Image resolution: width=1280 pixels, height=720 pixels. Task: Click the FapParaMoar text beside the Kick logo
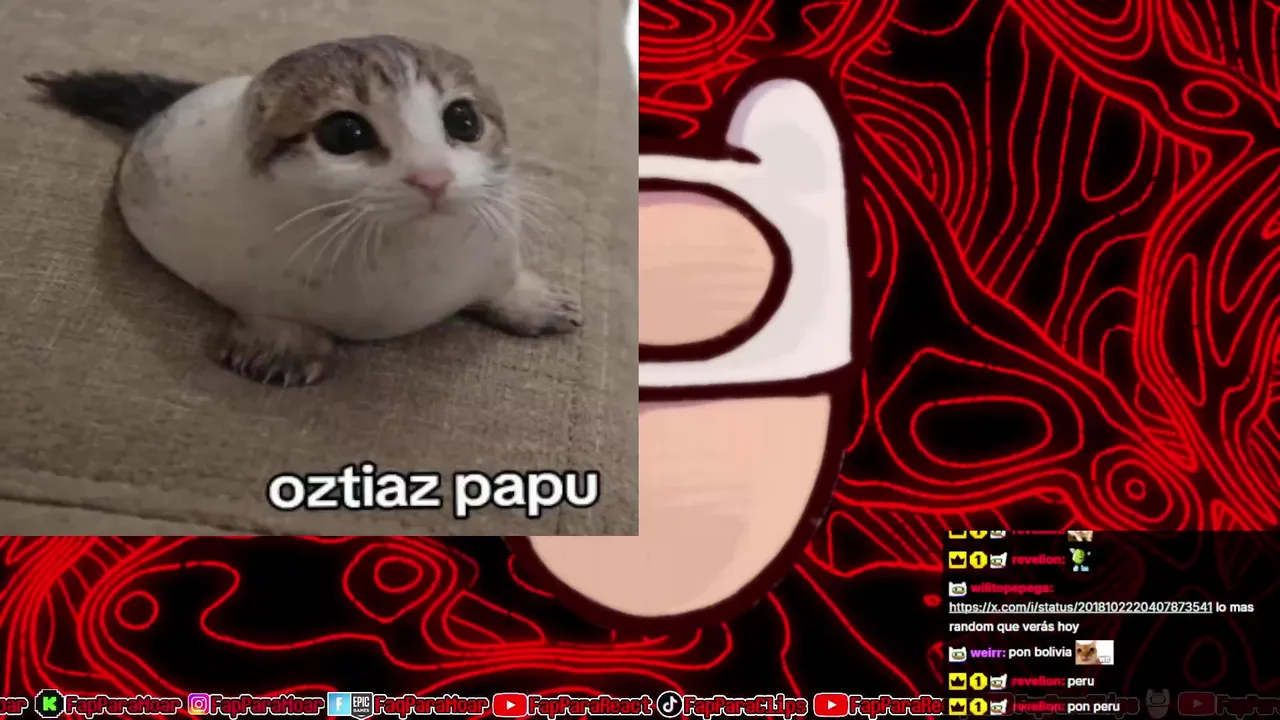click(122, 706)
